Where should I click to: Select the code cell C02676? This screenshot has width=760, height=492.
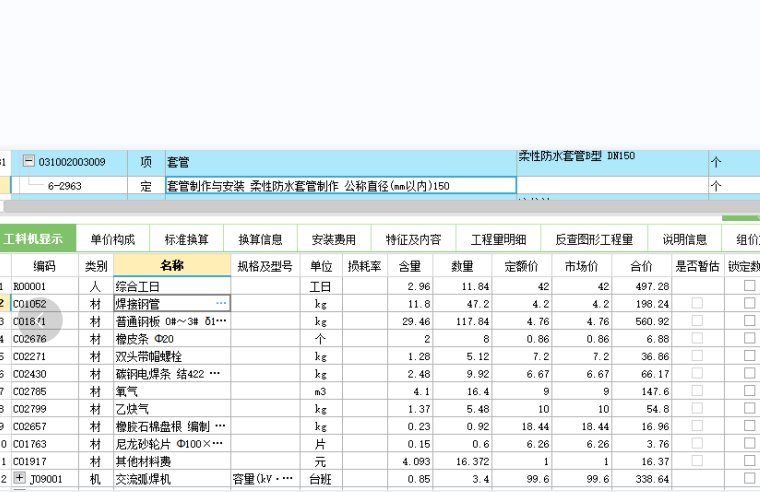45,339
